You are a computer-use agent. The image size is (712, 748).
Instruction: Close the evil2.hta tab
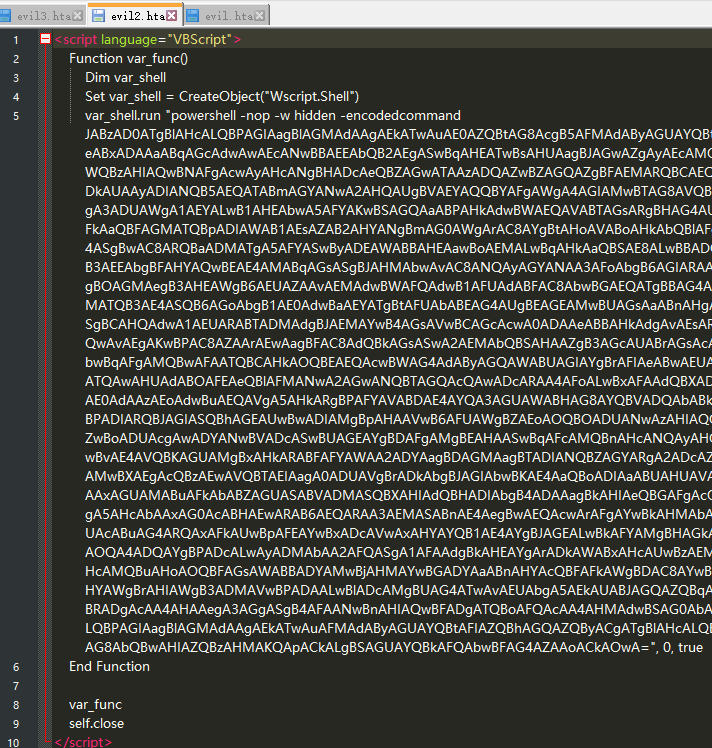pyautogui.click(x=172, y=16)
